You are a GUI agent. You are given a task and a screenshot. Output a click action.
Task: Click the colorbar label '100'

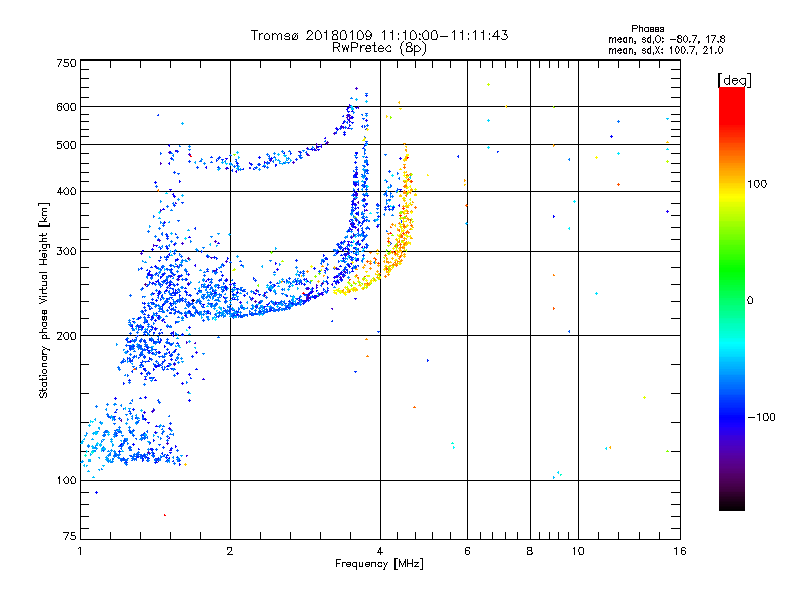click(x=757, y=184)
